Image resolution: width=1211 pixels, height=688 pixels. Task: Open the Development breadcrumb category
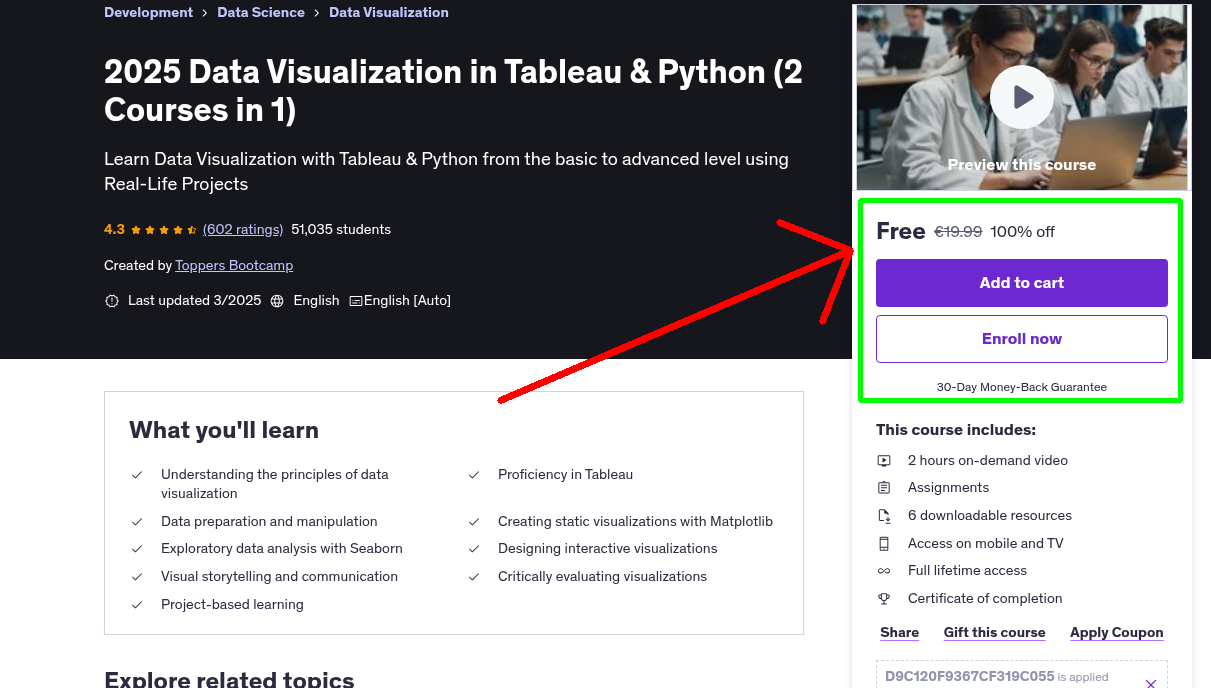click(148, 12)
